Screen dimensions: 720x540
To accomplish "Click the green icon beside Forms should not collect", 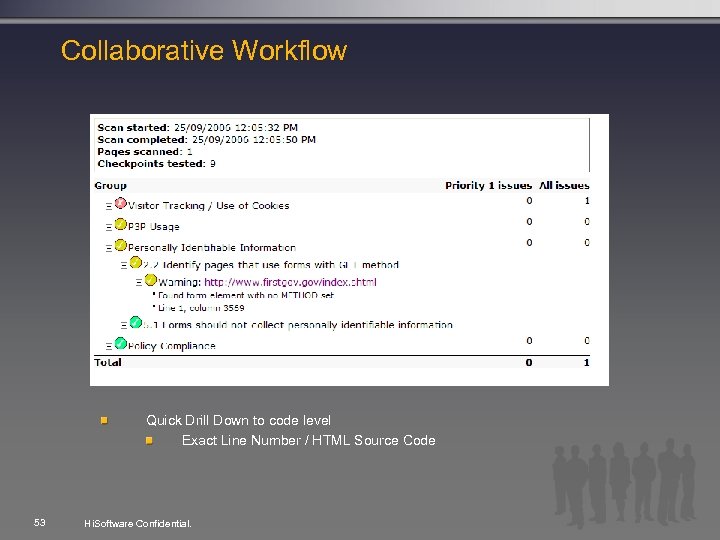I will pyautogui.click(x=135, y=322).
